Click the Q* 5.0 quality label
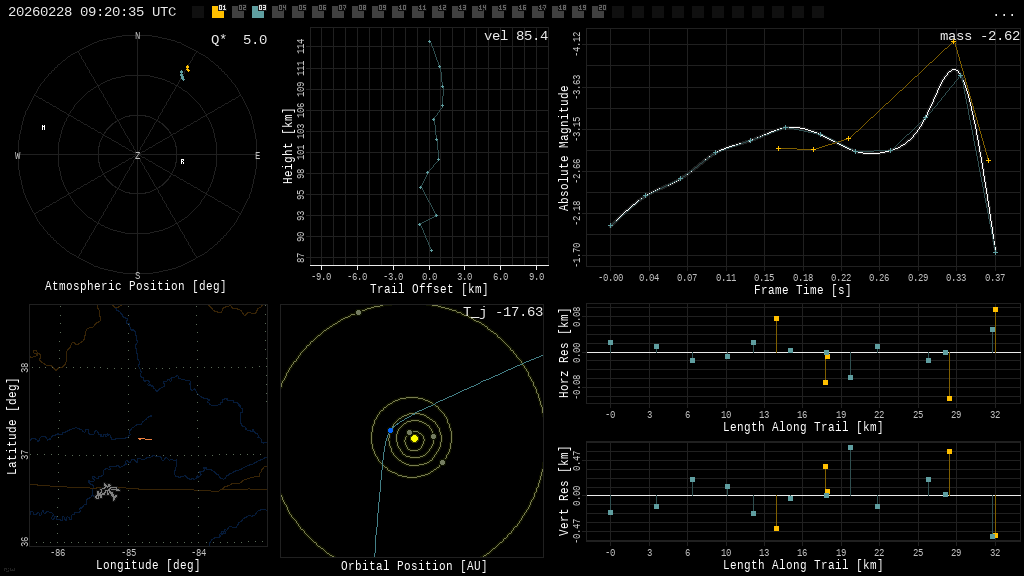The height and width of the screenshot is (576, 1024). pos(238,40)
